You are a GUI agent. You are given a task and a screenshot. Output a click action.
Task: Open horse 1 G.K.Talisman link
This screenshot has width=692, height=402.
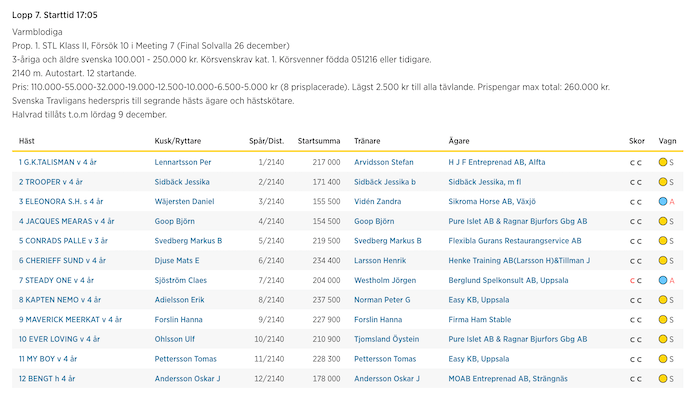tap(59, 162)
